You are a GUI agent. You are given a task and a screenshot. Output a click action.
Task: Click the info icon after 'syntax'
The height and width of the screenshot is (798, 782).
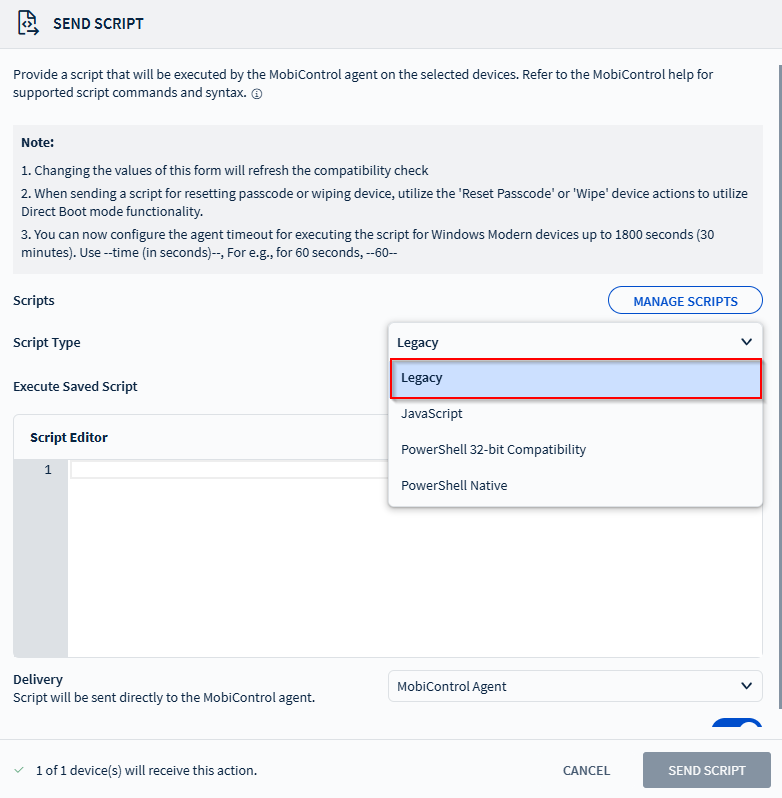(257, 94)
